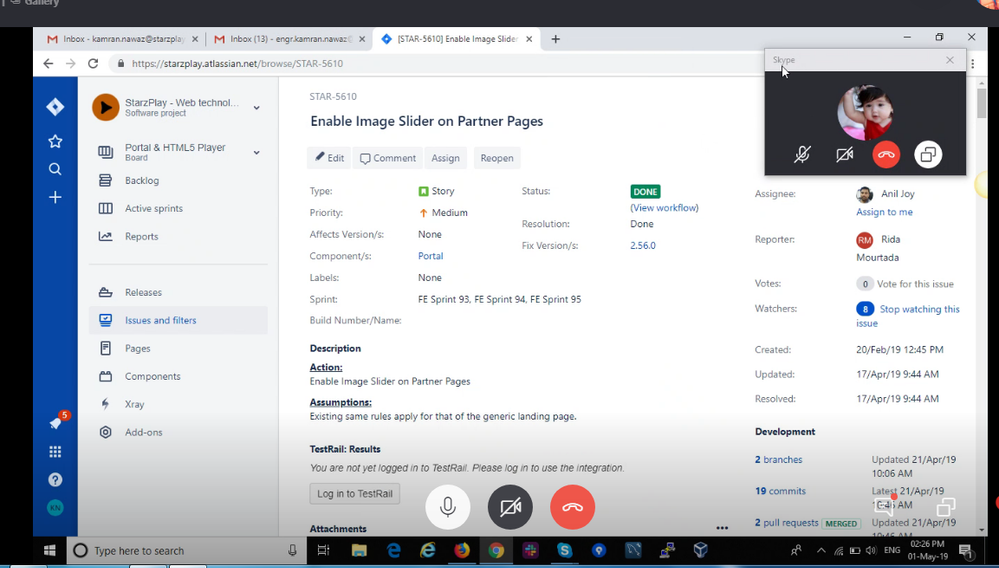Expand the StarzPlay project dropdown

point(257,108)
